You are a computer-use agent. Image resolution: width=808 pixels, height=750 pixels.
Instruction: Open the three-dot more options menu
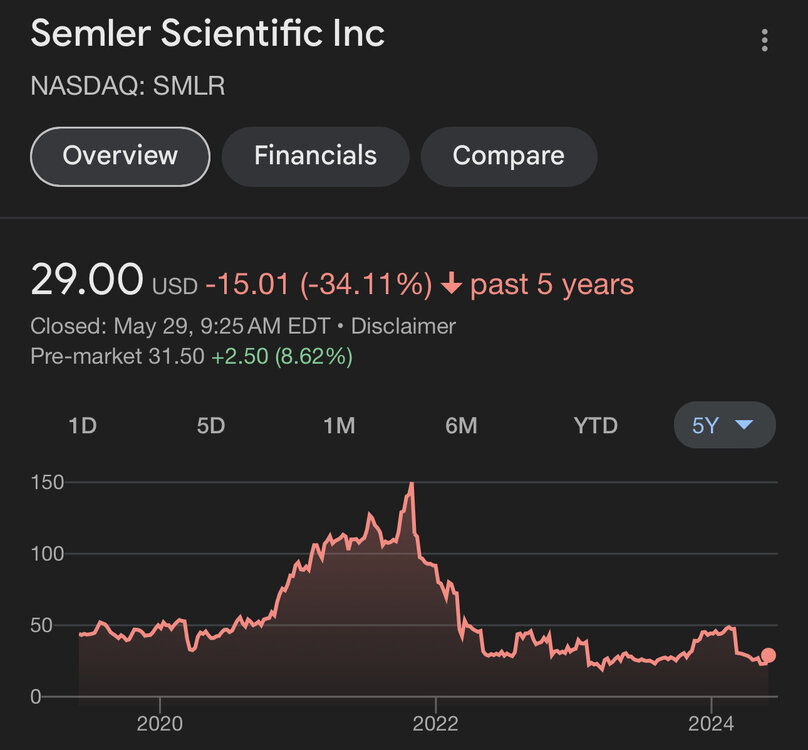[764, 40]
